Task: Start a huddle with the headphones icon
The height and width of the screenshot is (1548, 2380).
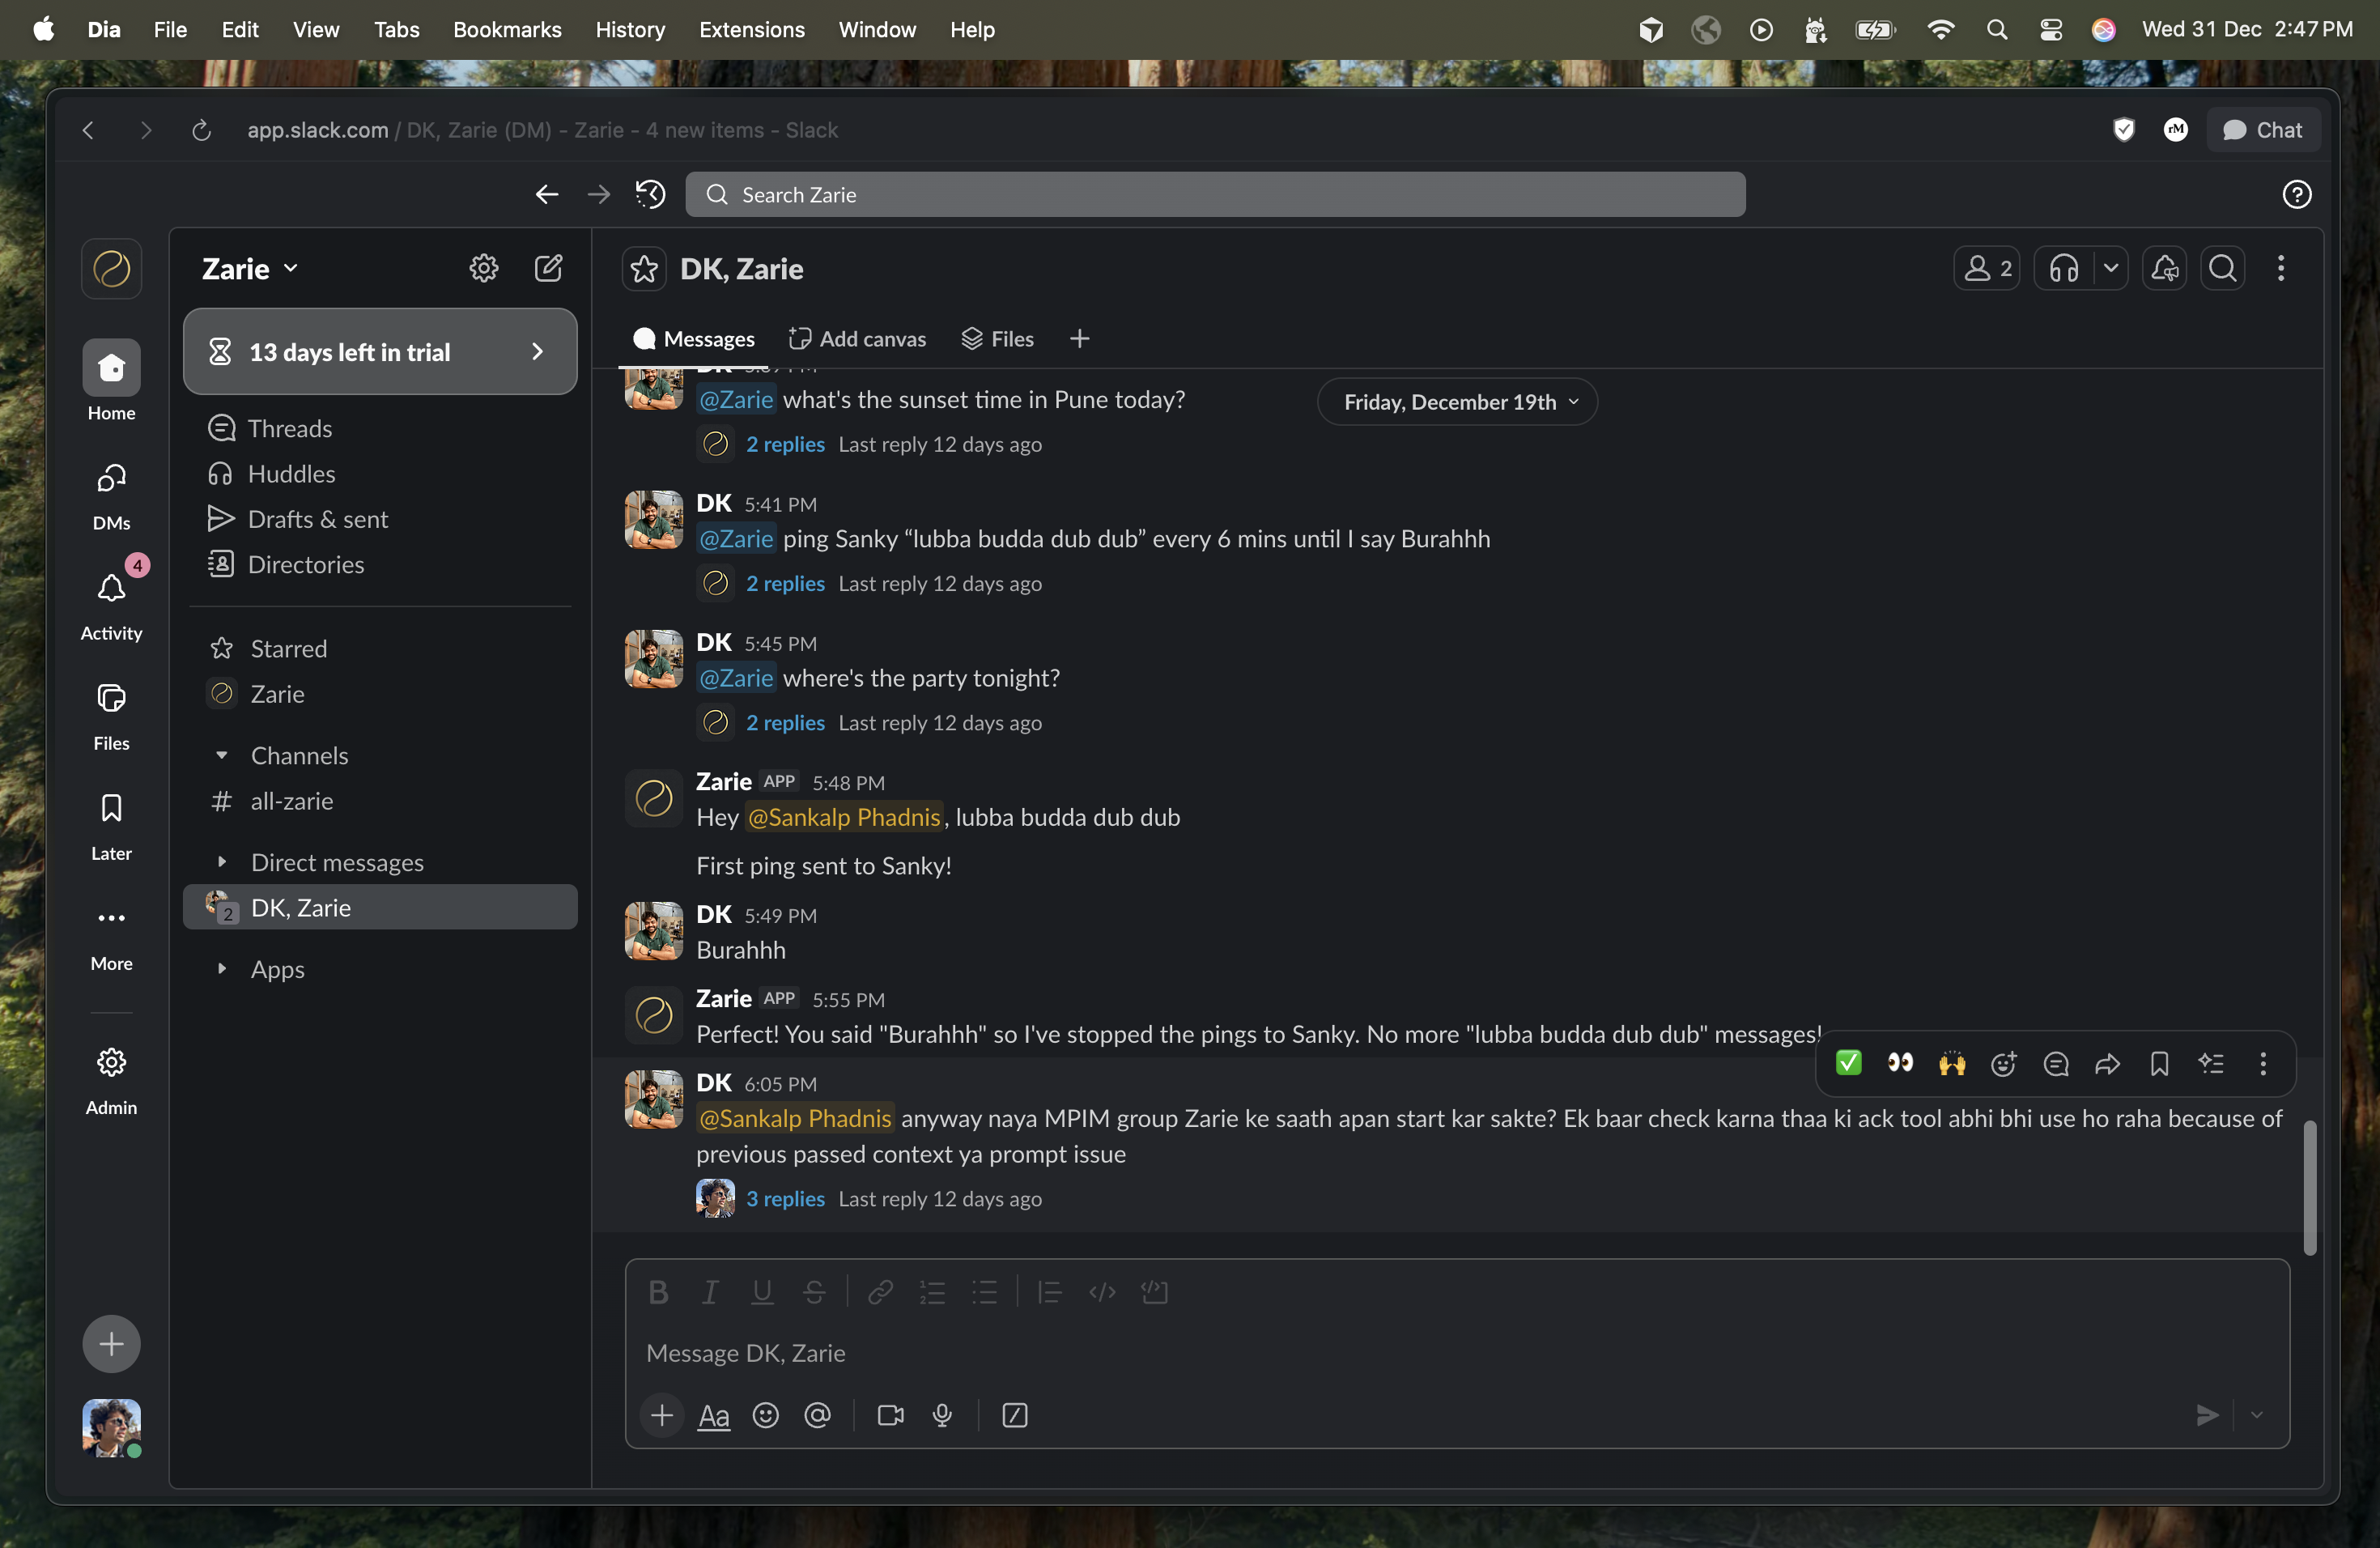Action: click(x=2063, y=269)
